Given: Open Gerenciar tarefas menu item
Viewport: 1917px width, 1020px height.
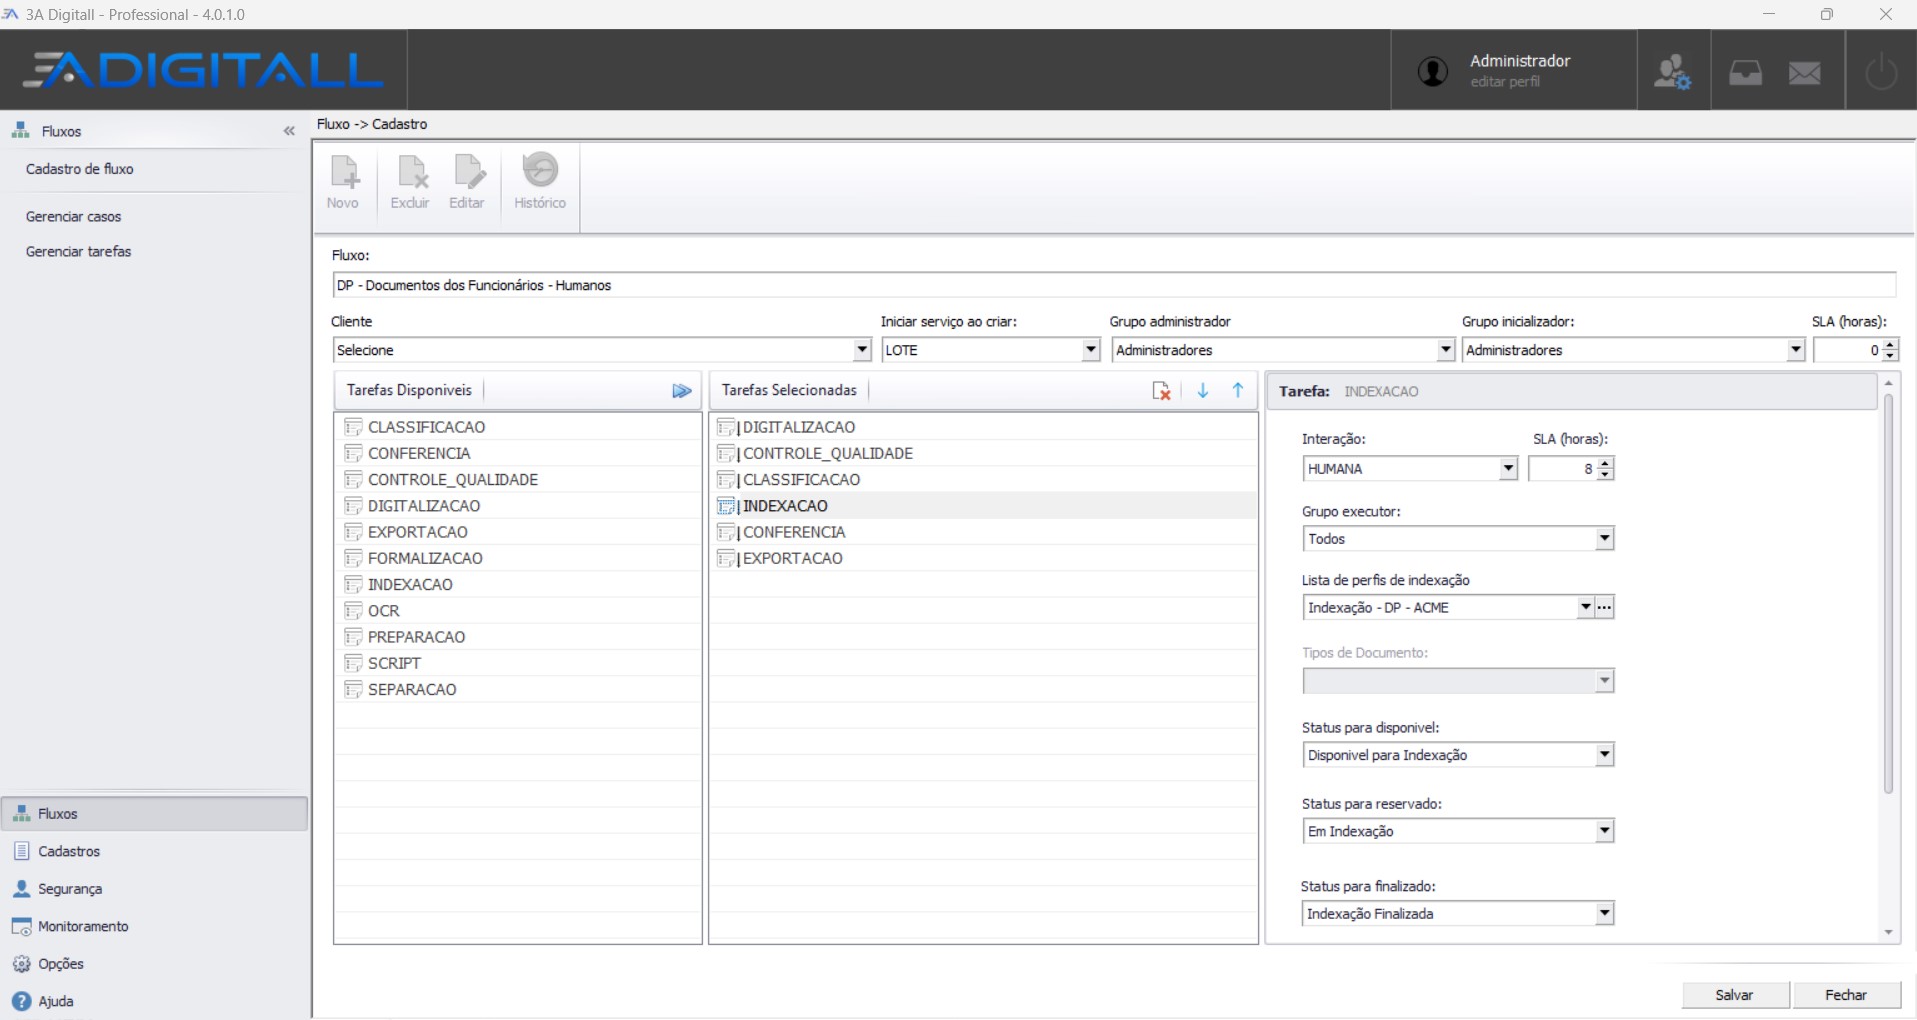Looking at the screenshot, I should point(79,252).
